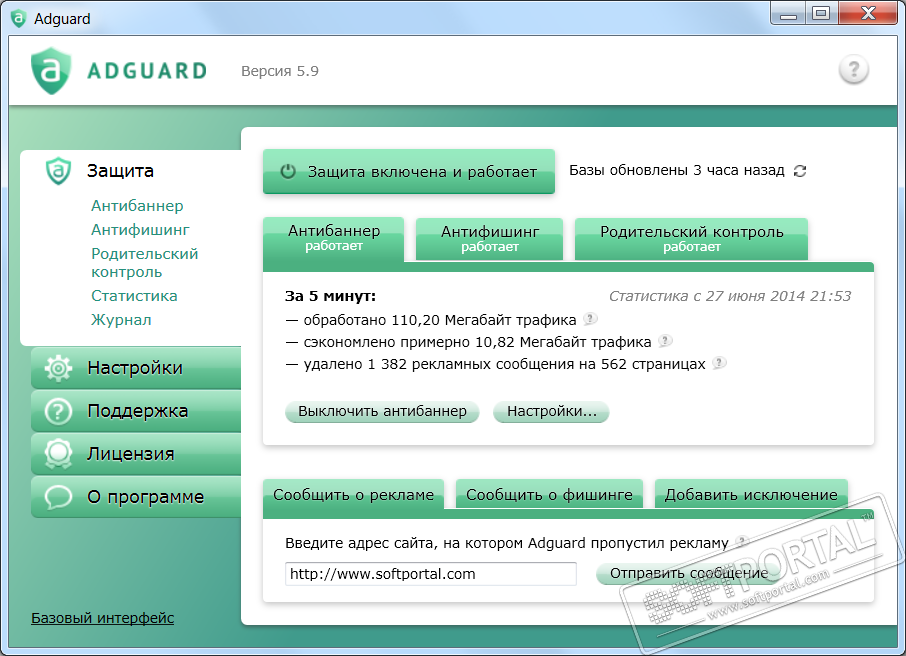This screenshot has width=906, height=656.
Task: Disable antibanner via Выключить антибаннер button
Action: click(382, 412)
